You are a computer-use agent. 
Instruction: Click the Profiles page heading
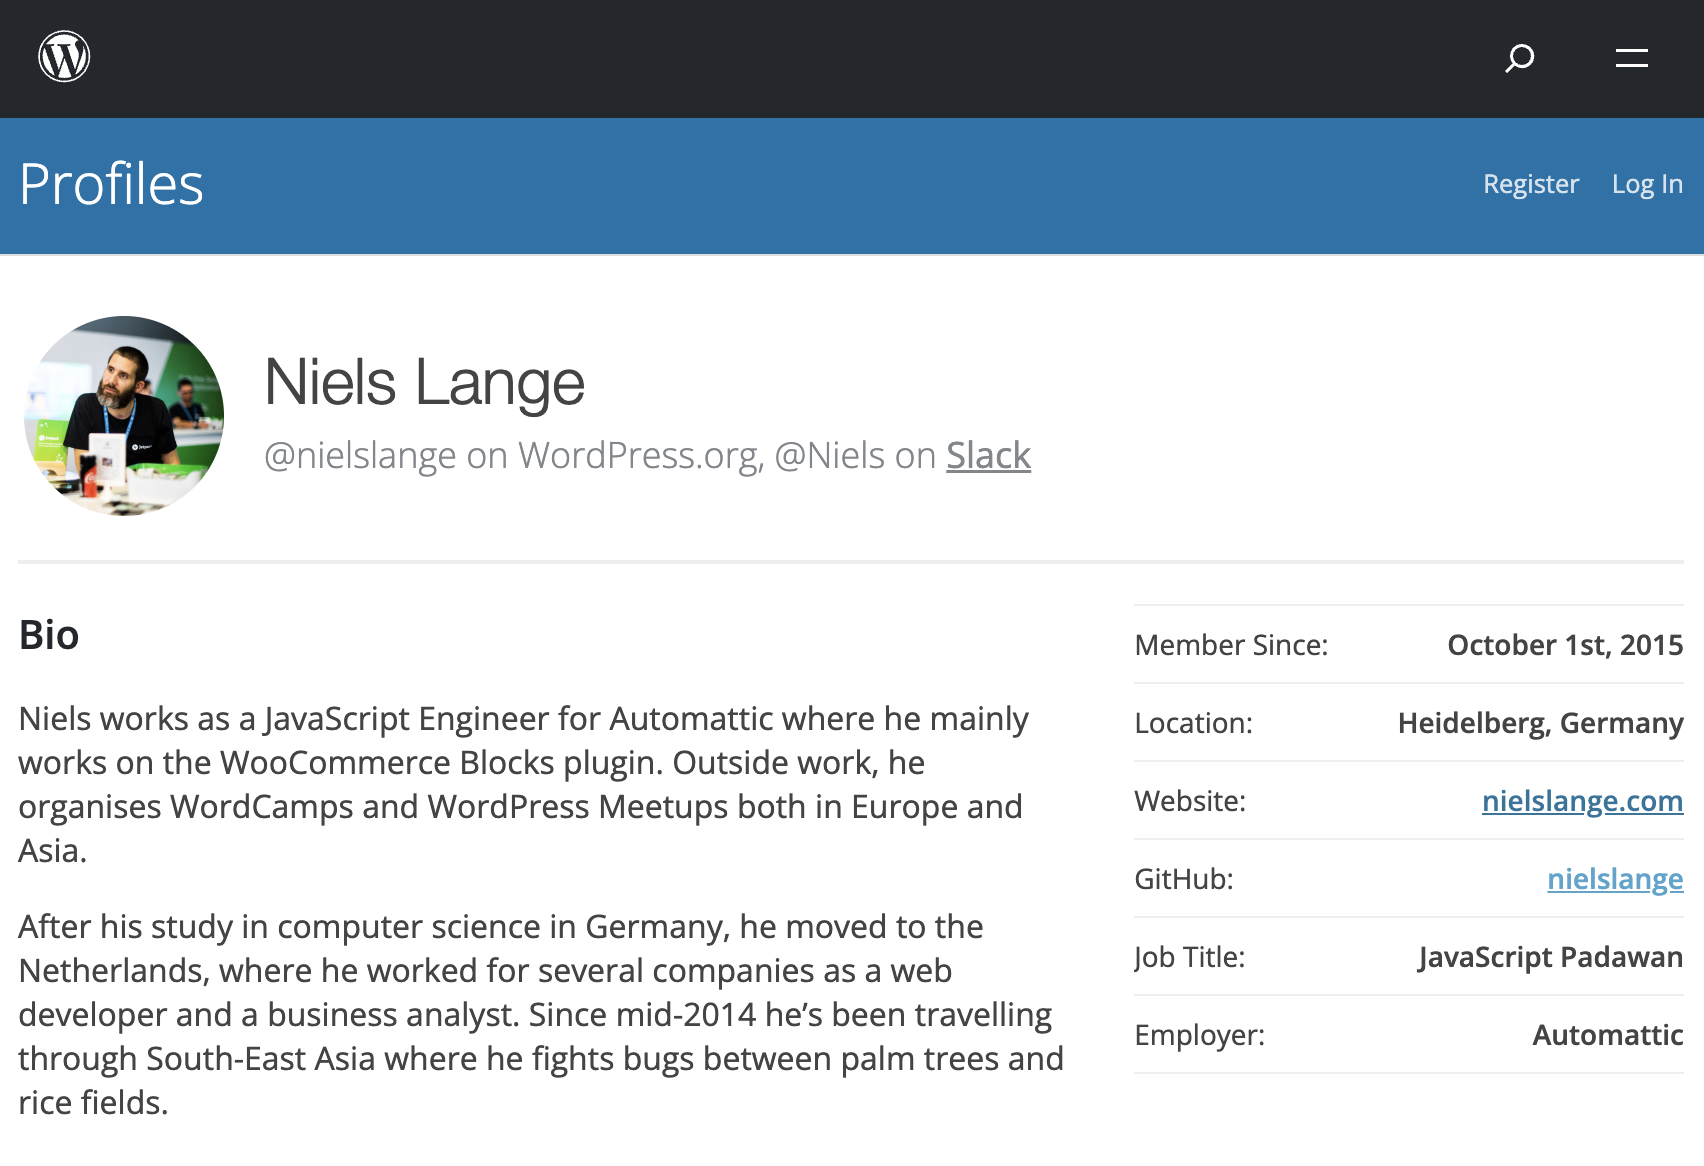click(112, 184)
